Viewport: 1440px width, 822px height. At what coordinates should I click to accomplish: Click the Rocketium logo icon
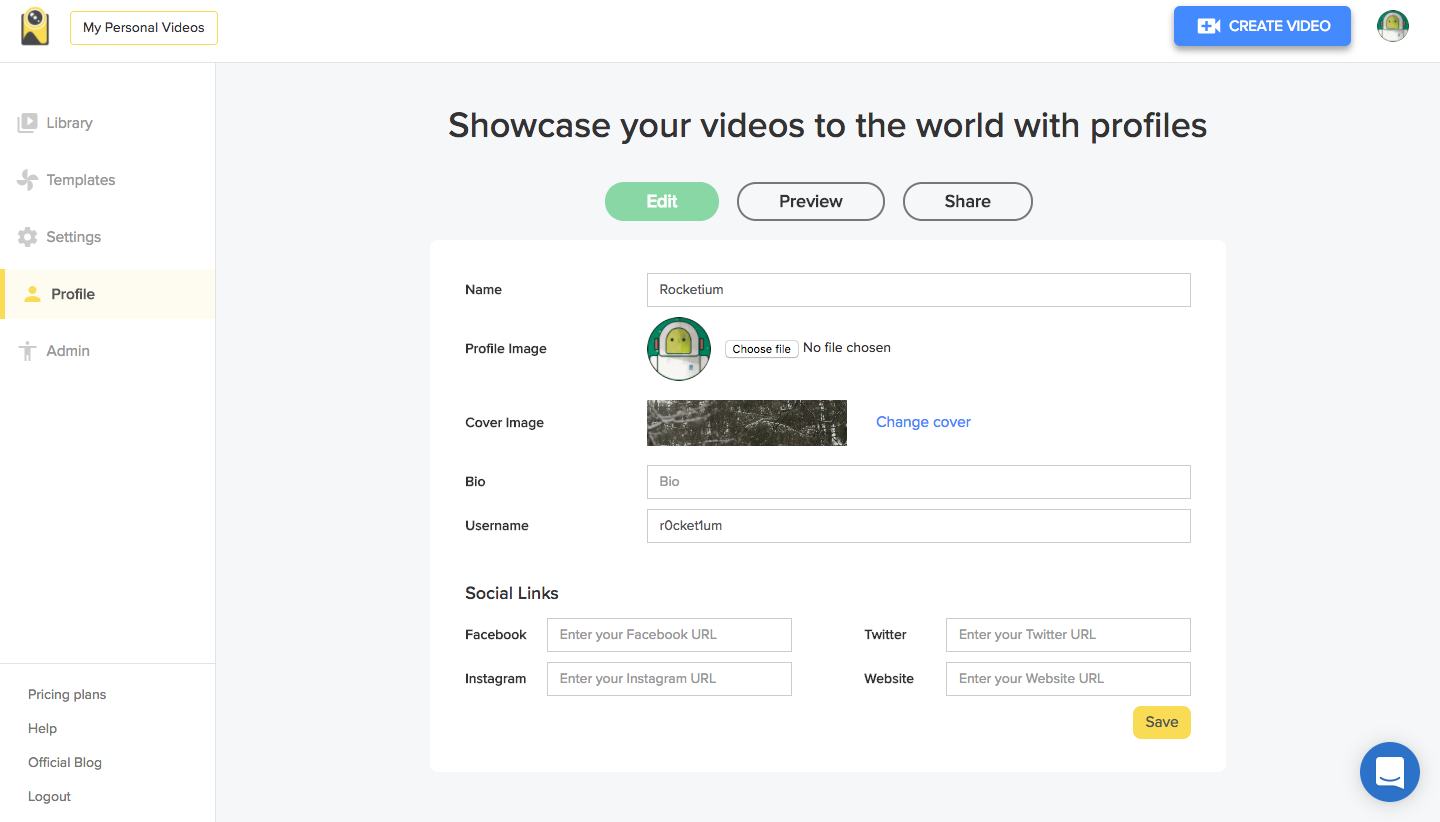[x=35, y=27]
